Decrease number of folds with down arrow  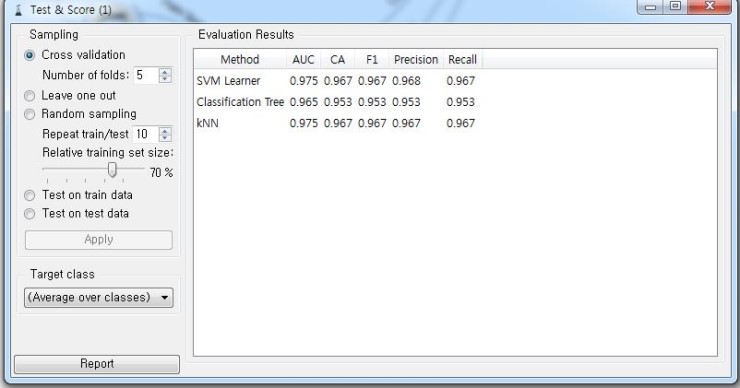[165, 78]
